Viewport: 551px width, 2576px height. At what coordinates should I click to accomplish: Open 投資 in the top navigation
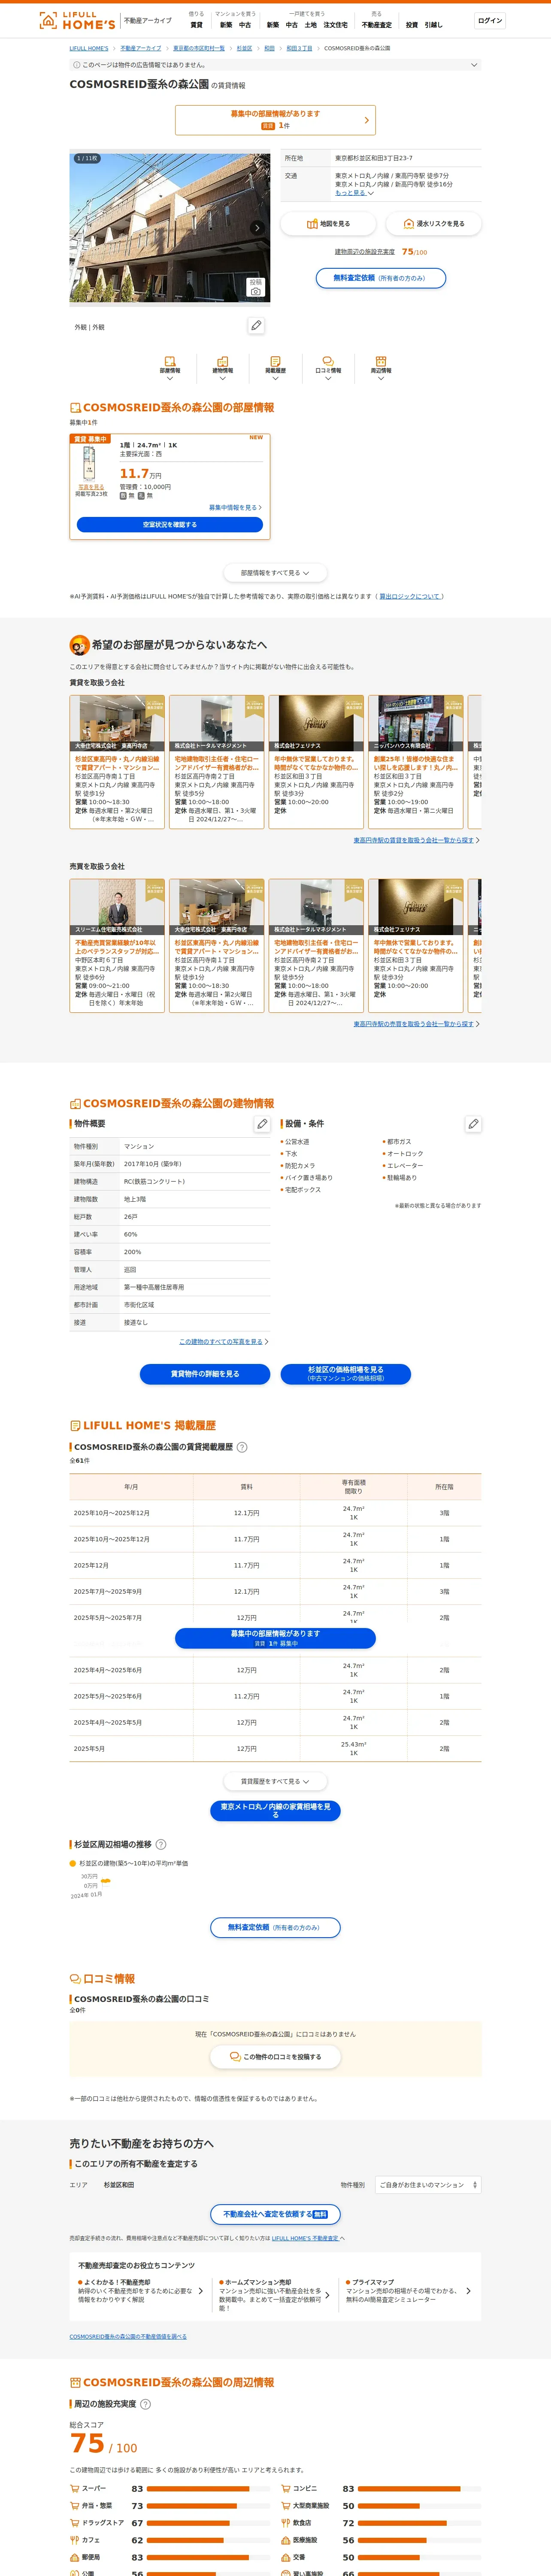pyautogui.click(x=411, y=25)
